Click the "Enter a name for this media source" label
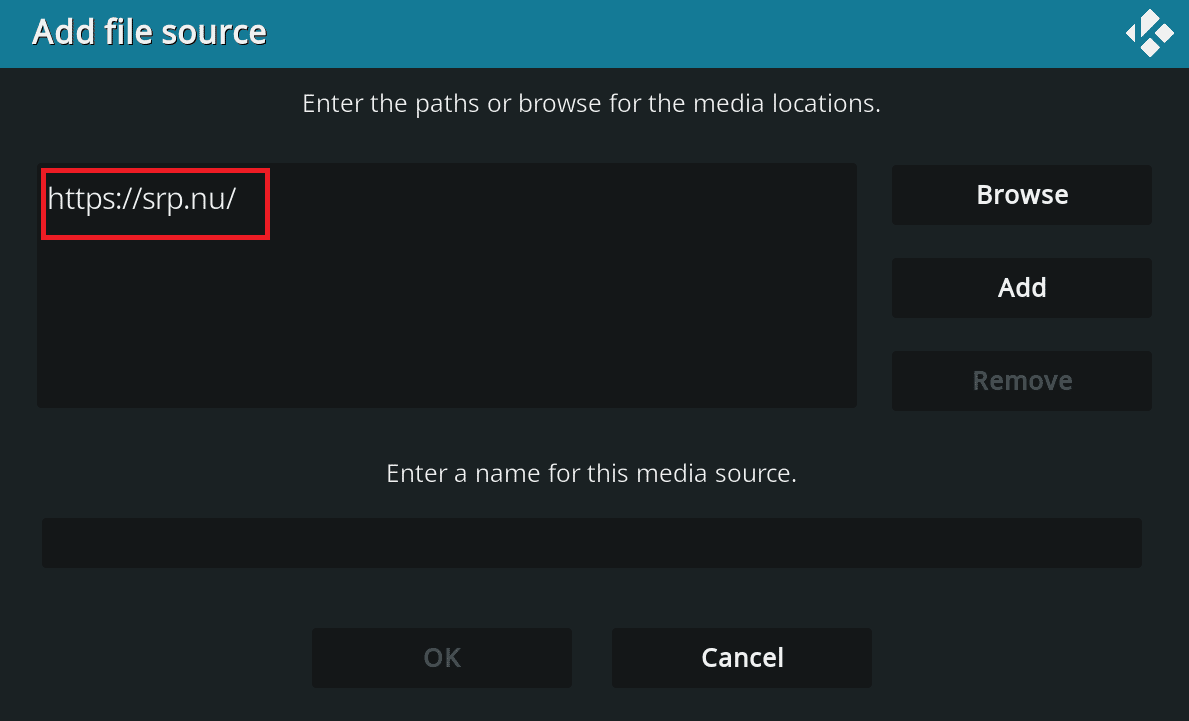The image size is (1189, 721). (591, 473)
